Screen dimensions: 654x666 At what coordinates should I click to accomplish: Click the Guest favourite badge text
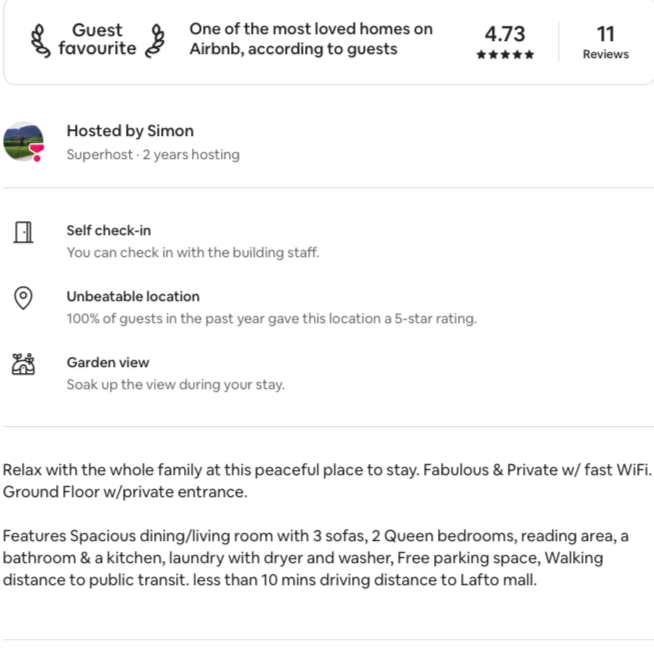(x=97, y=39)
